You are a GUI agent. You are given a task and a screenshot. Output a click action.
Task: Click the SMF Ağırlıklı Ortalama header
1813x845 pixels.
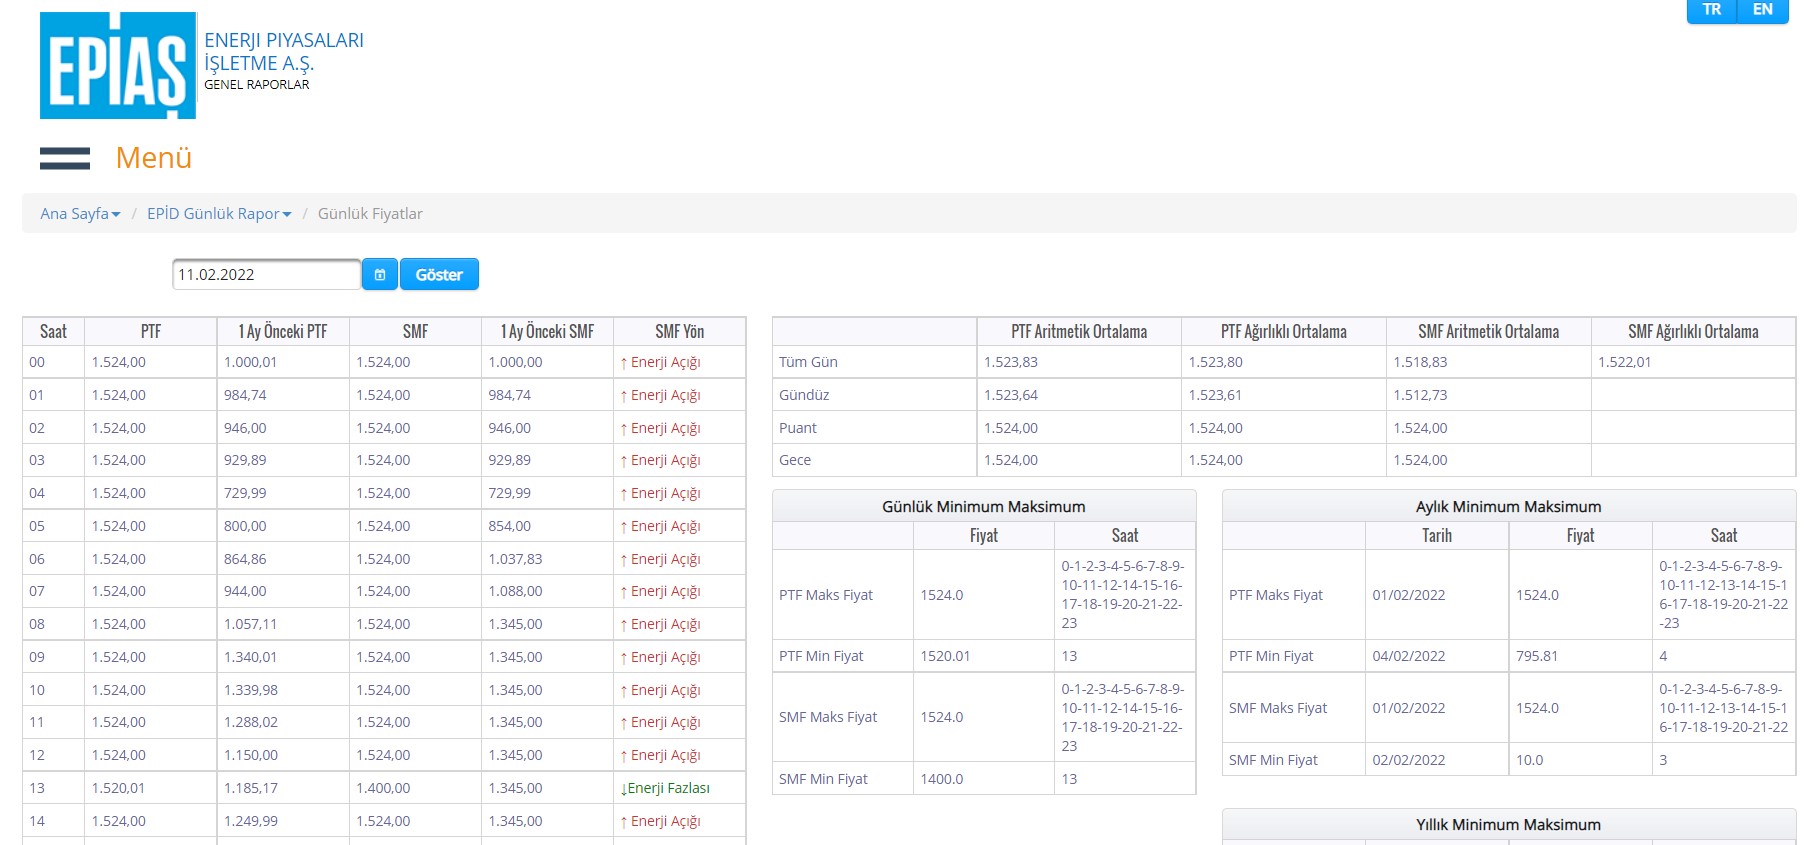(1692, 332)
